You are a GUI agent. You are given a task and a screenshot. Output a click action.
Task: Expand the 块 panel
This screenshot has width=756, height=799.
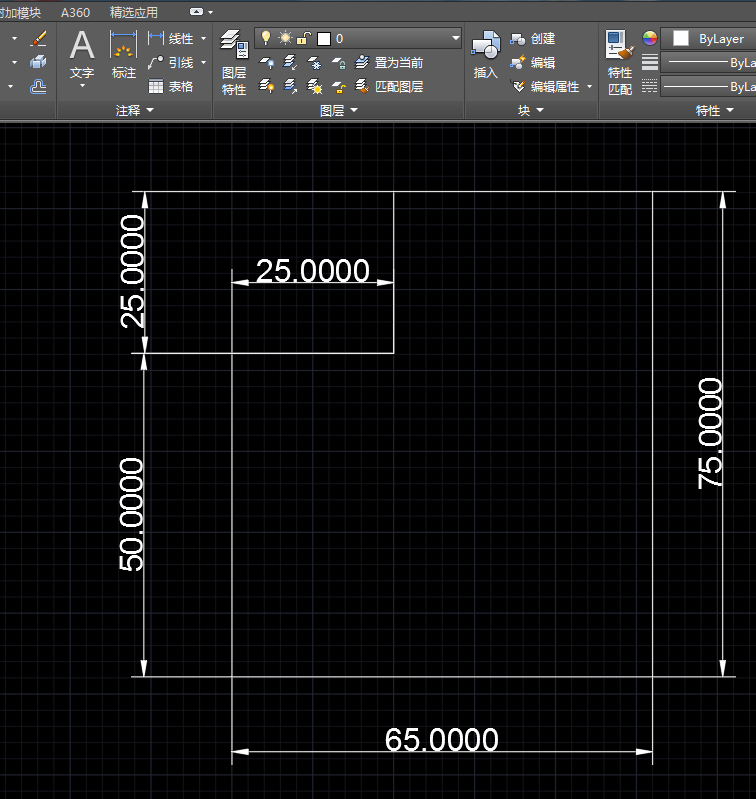click(x=531, y=111)
